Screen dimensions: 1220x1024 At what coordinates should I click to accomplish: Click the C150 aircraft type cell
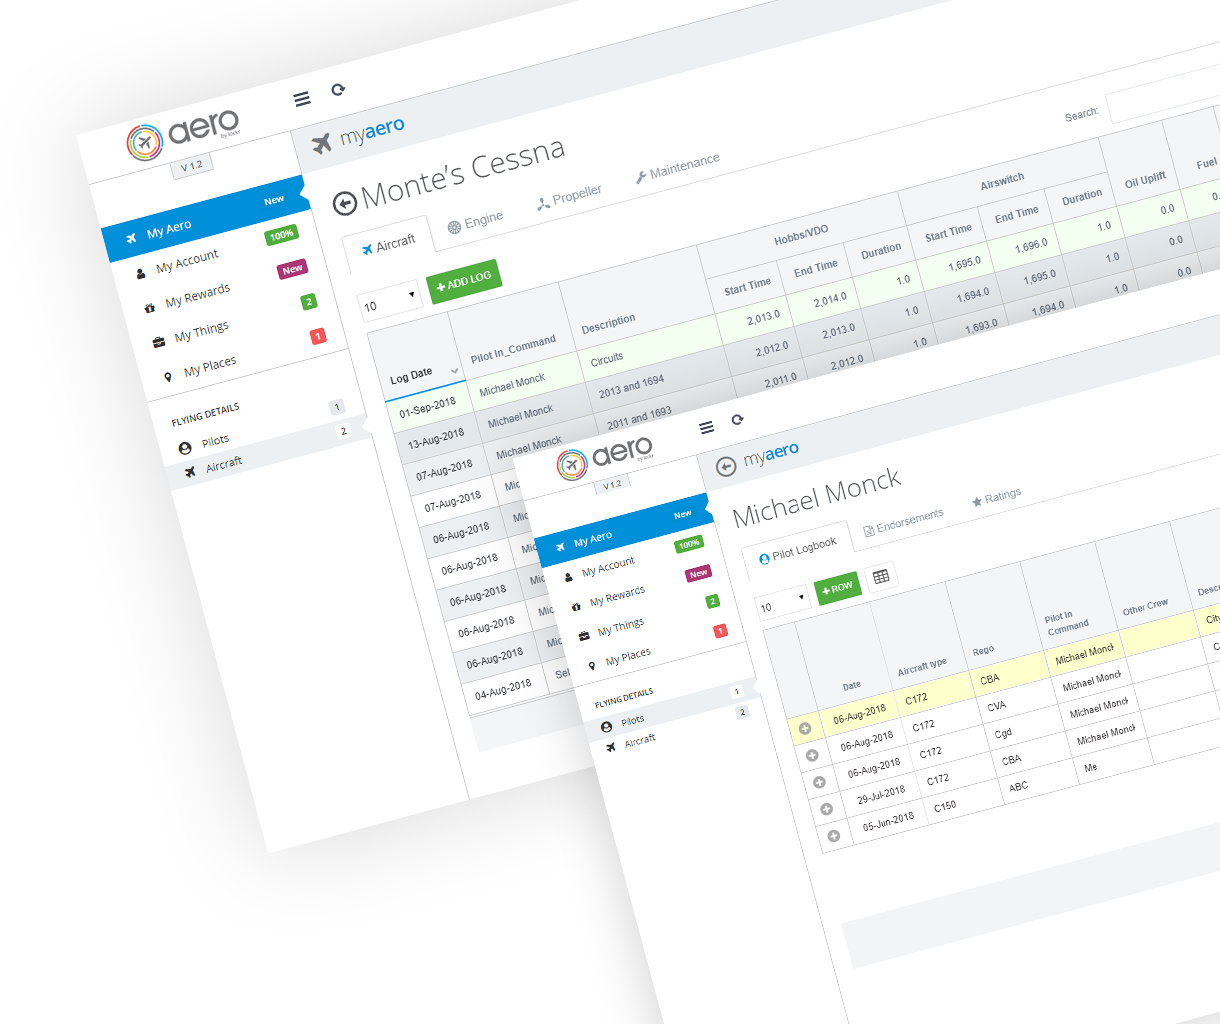(x=945, y=806)
